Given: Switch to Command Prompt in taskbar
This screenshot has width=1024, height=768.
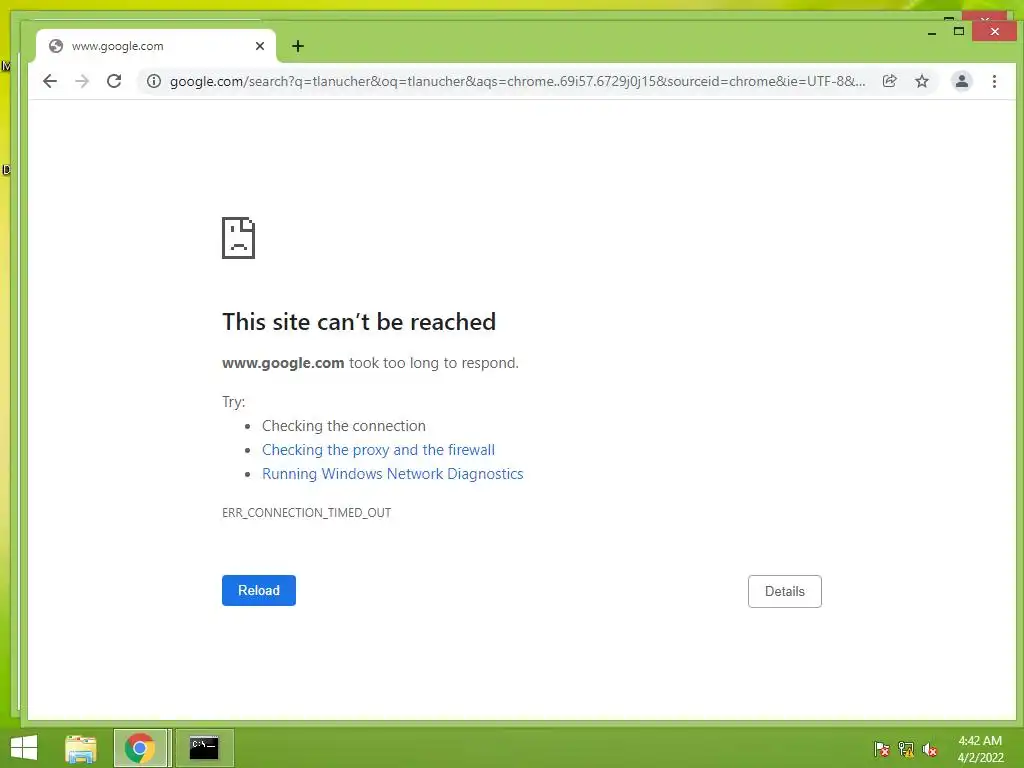Looking at the screenshot, I should (x=204, y=748).
